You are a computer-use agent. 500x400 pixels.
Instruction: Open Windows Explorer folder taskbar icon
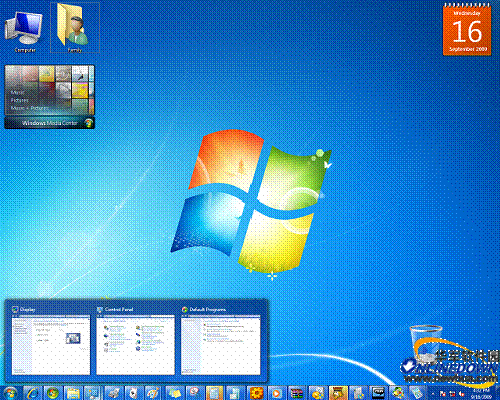(x=73, y=393)
